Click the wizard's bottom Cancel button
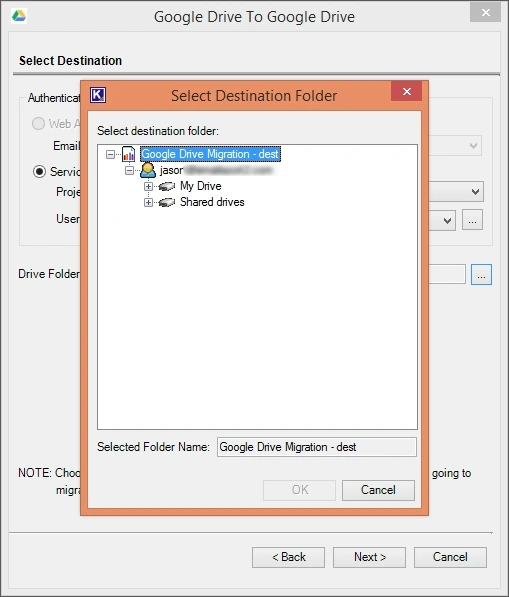Viewport: 509px width, 597px height. coord(450,557)
